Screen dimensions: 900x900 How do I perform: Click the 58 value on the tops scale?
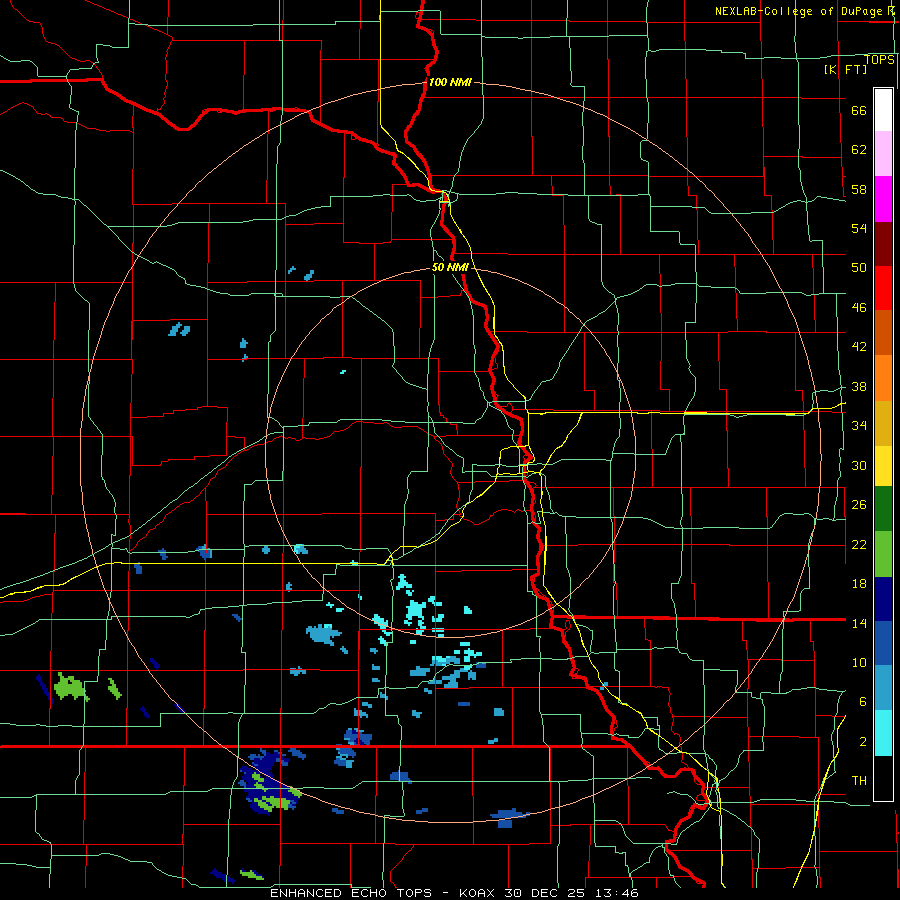(x=859, y=189)
